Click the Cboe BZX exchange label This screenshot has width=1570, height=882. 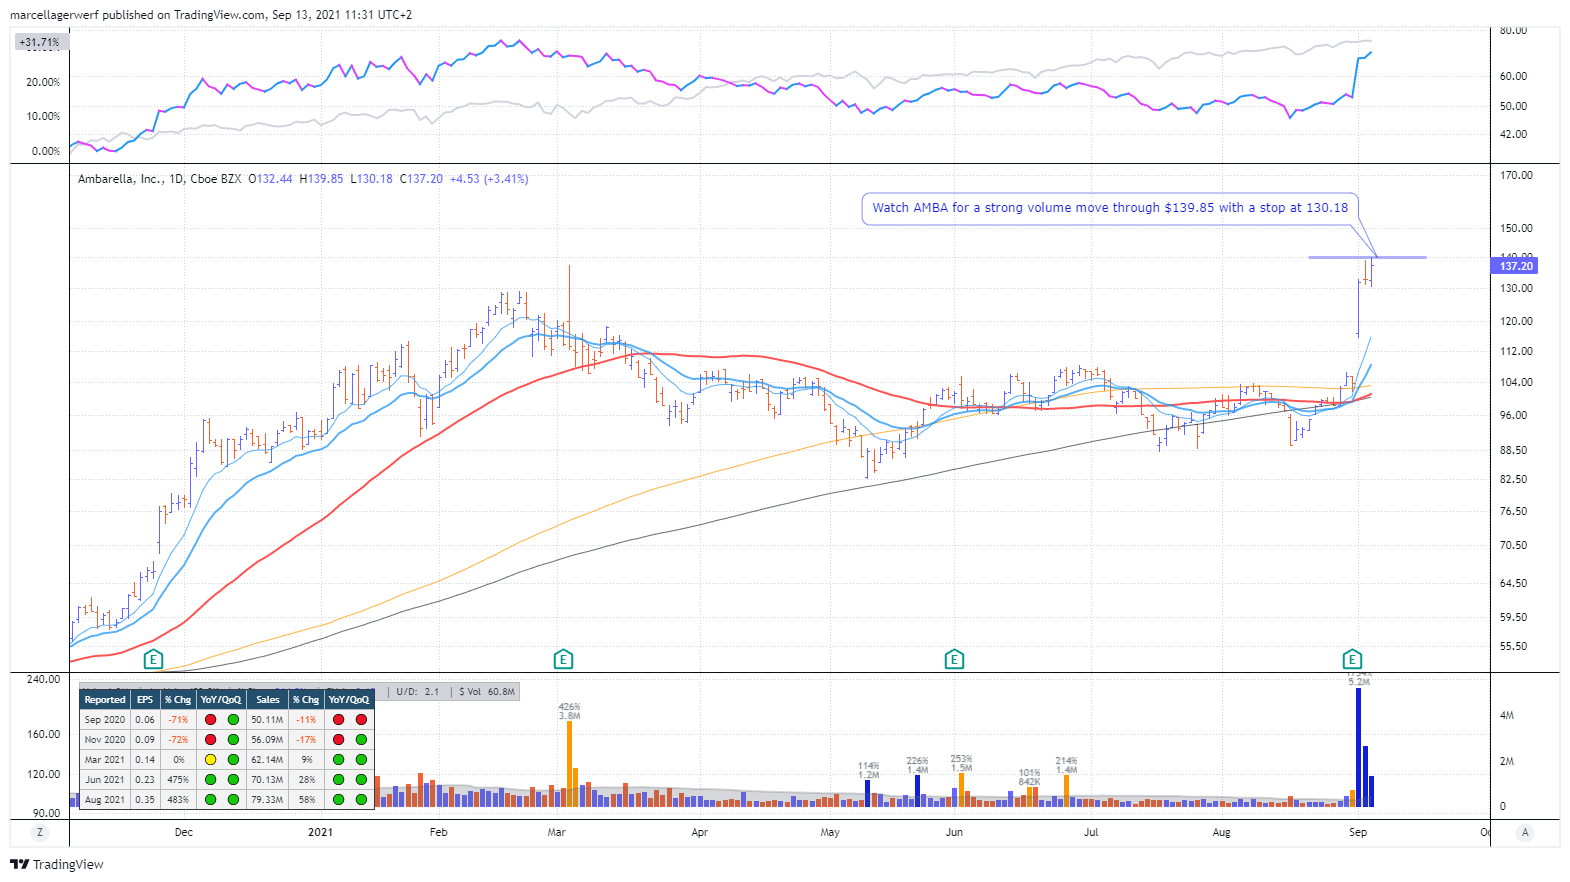[x=215, y=179]
